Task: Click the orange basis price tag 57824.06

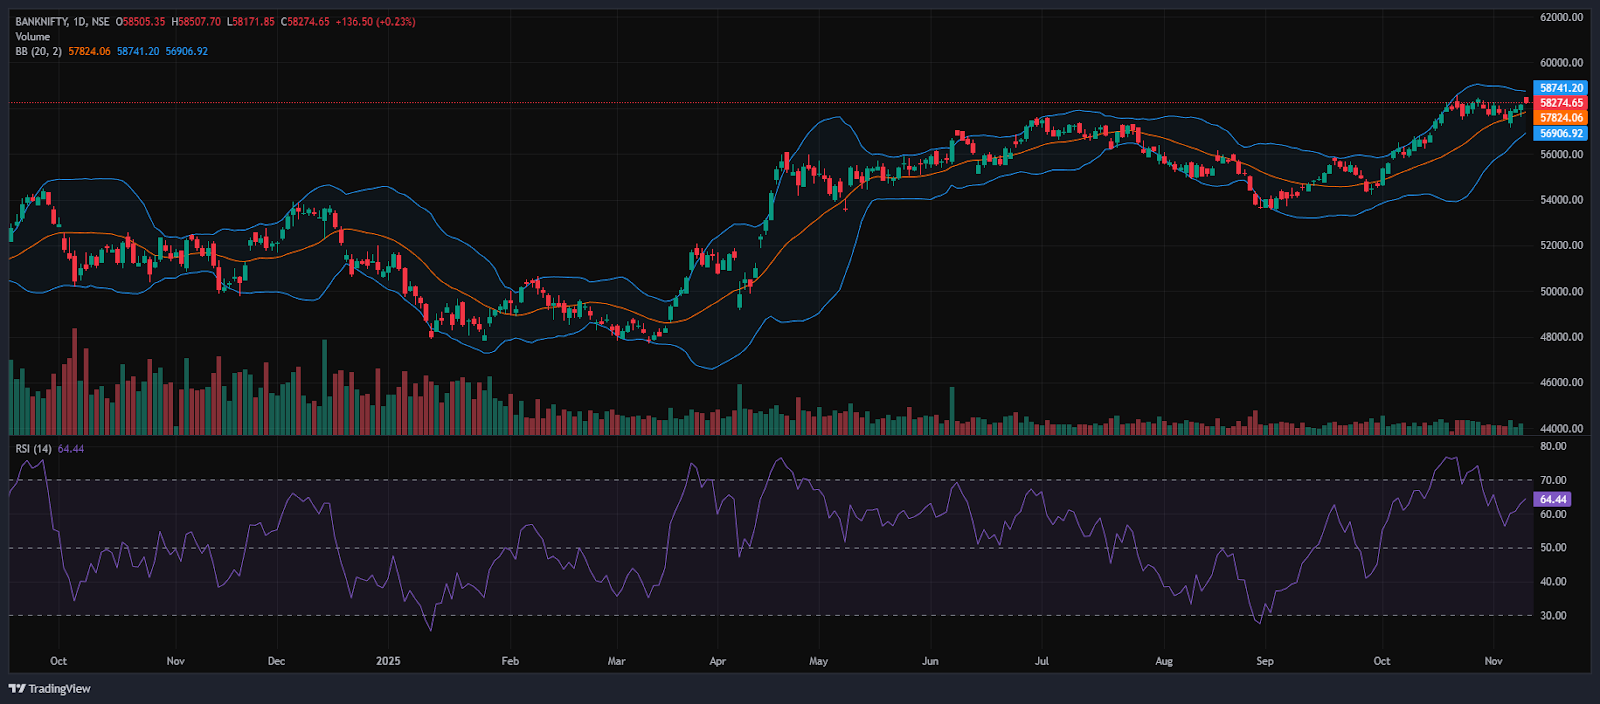Action: pos(1560,118)
